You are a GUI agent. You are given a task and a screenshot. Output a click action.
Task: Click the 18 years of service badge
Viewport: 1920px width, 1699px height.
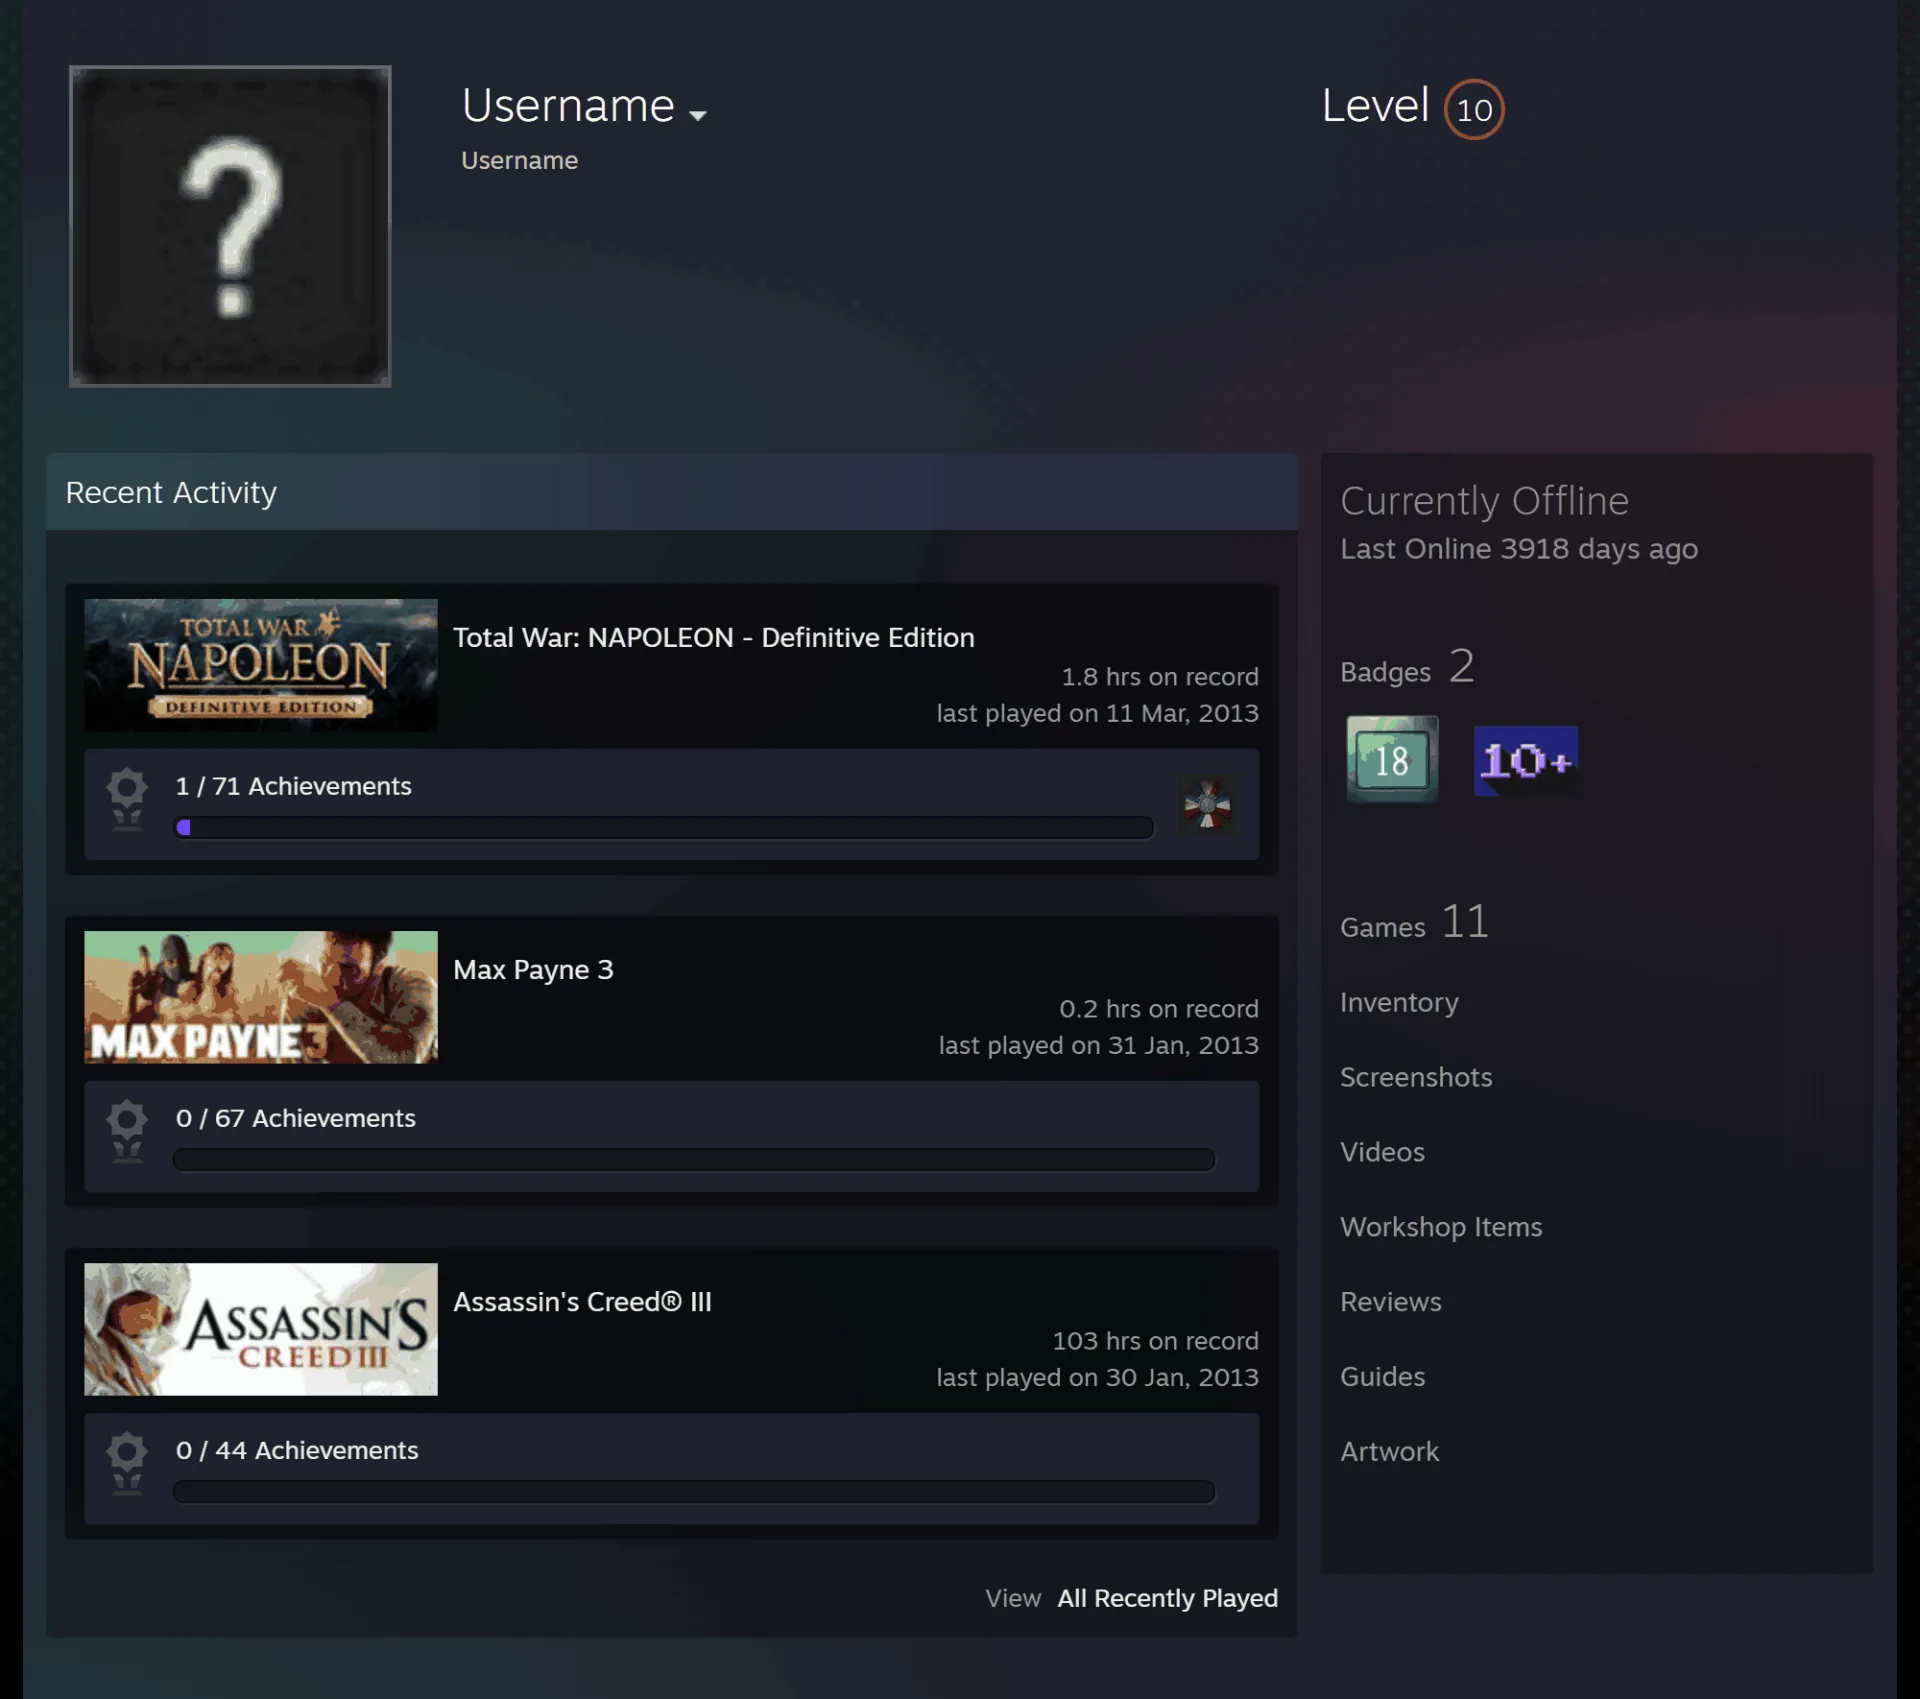click(1392, 759)
